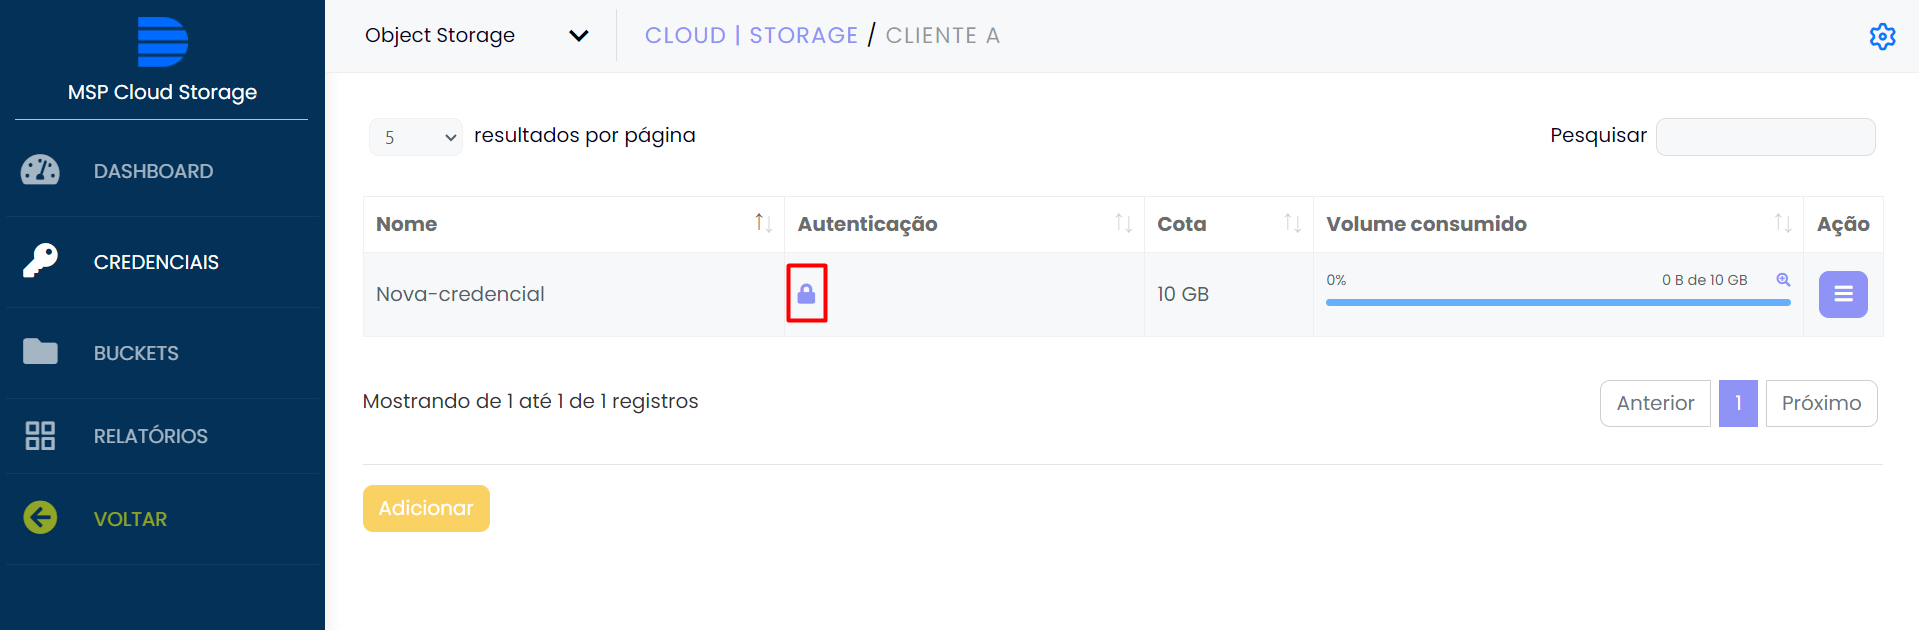Click the Buckets folder icon
This screenshot has width=1919, height=630.
tap(40, 352)
